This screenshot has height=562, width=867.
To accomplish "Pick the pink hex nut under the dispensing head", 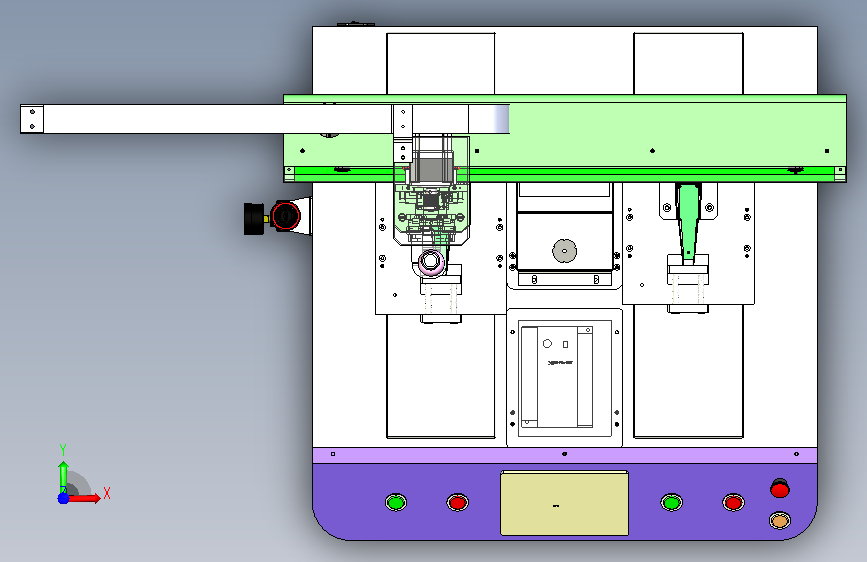I will [x=431, y=261].
